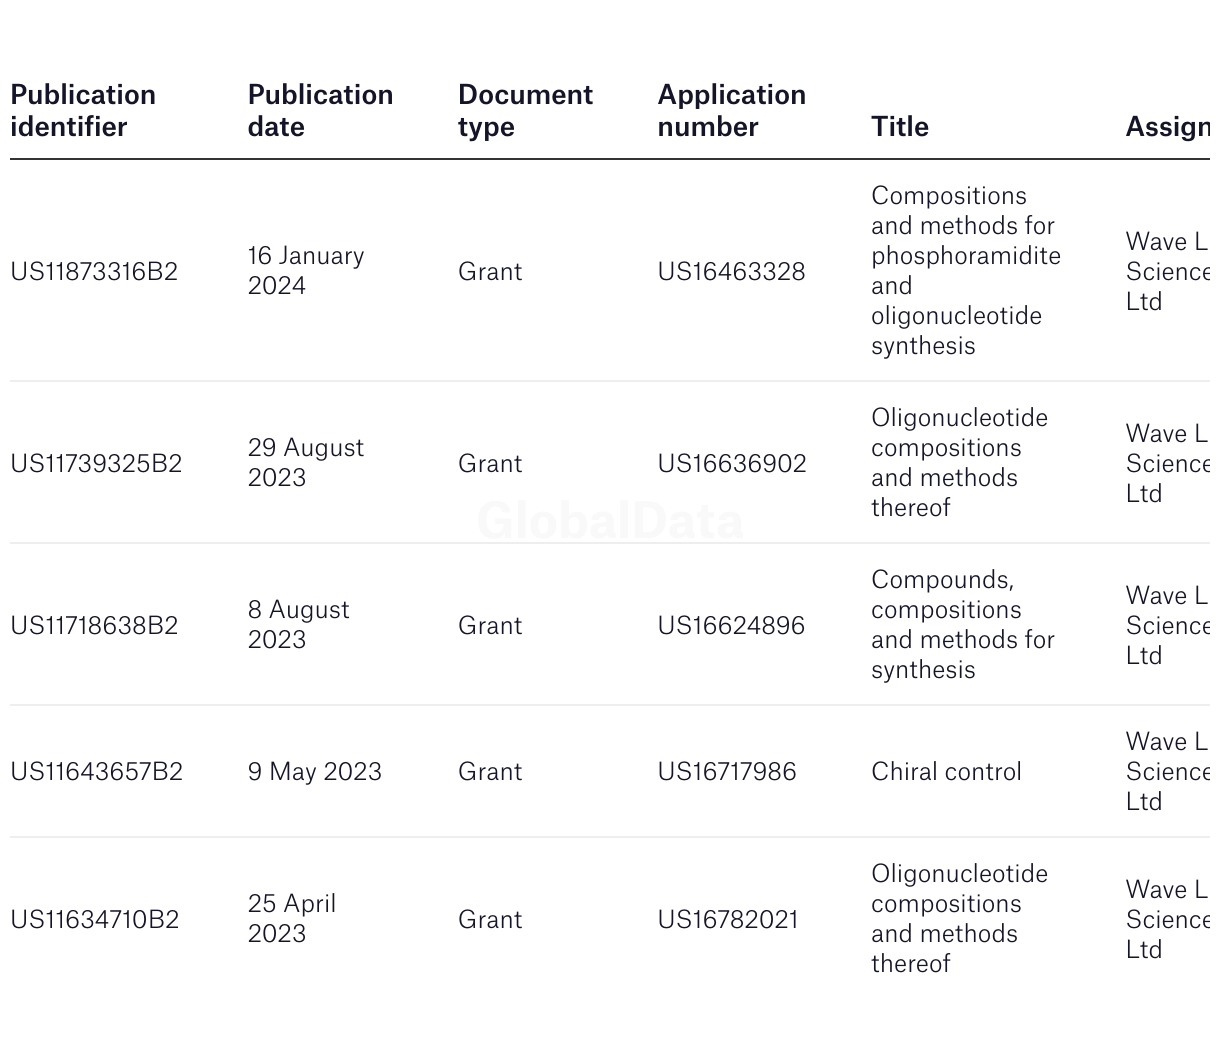Select application number US16636902
The height and width of the screenshot is (1040, 1220).
tap(732, 464)
